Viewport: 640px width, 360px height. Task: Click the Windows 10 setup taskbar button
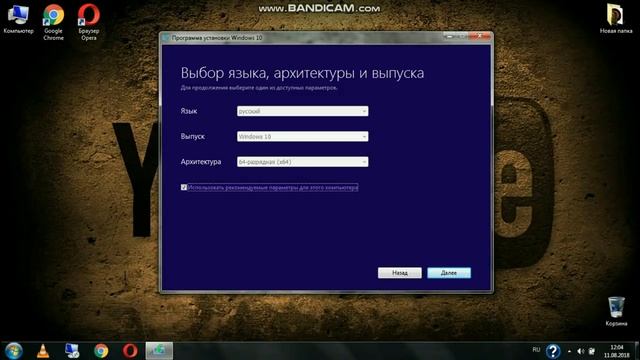point(159,351)
